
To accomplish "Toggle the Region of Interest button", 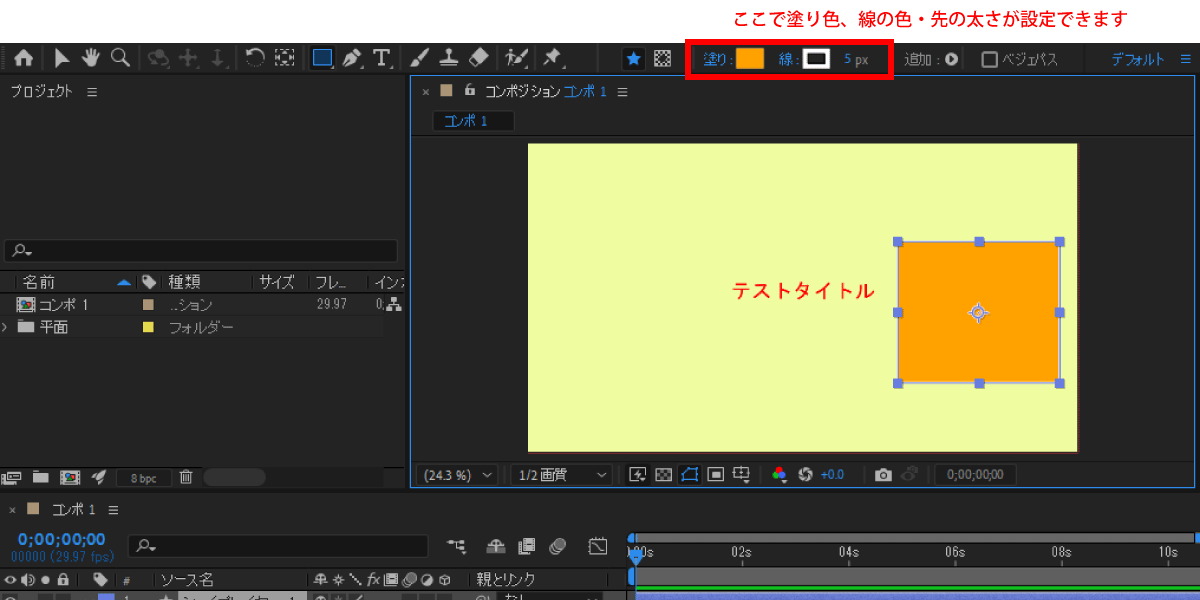I will tap(715, 475).
